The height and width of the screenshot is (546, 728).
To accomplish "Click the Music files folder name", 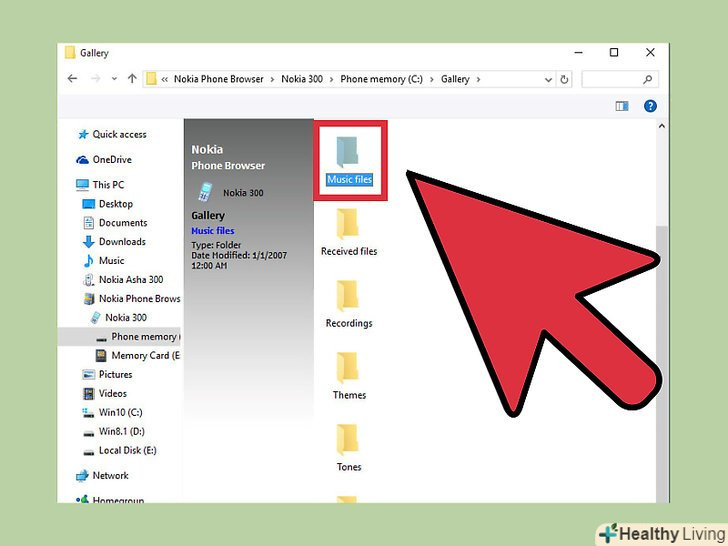I will click(x=350, y=180).
